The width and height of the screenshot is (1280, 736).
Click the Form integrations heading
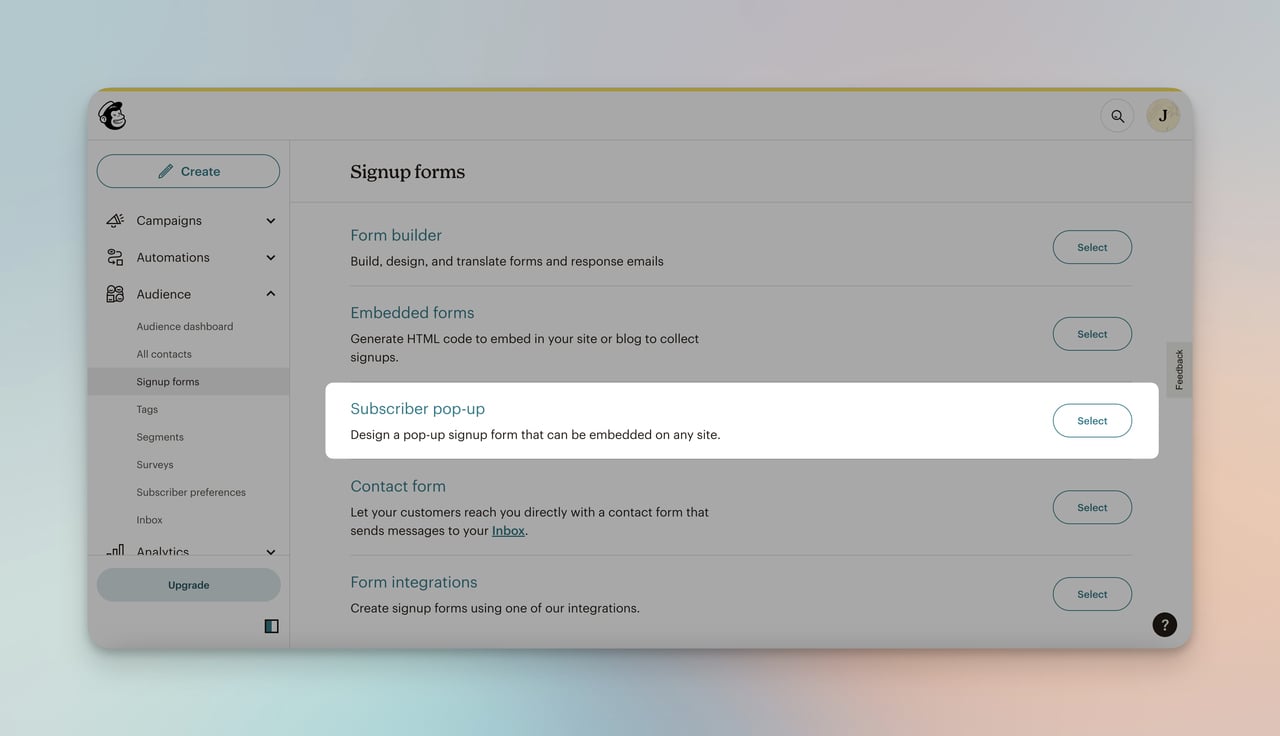(414, 582)
